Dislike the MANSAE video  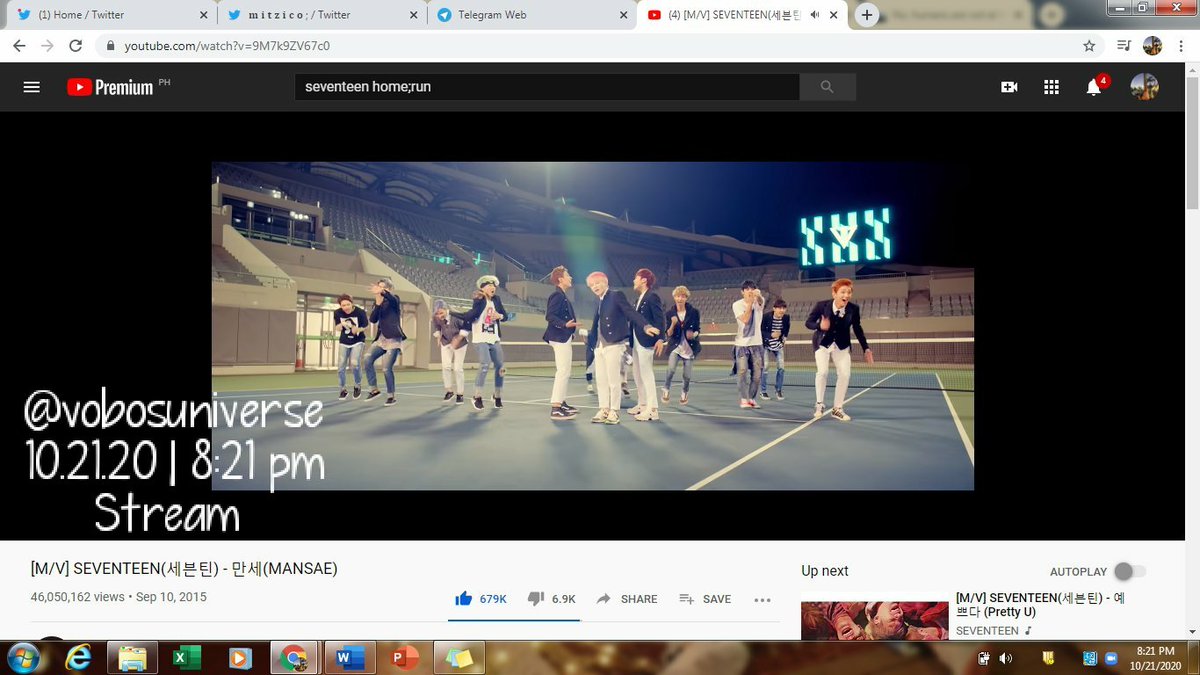point(551,599)
